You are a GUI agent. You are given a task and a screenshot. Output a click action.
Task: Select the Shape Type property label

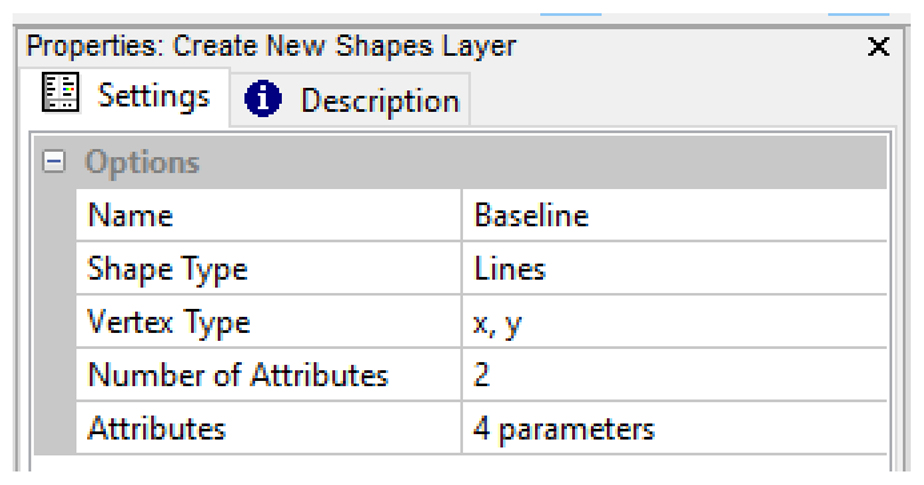pos(167,269)
